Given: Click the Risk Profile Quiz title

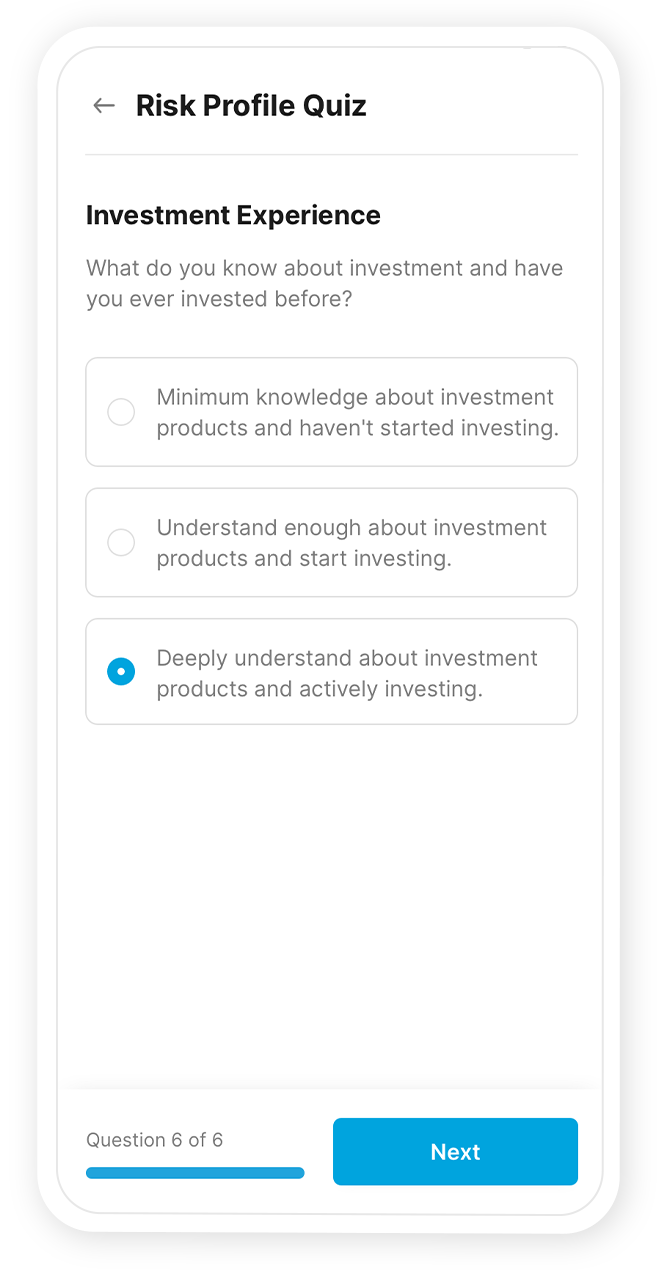Looking at the screenshot, I should click(251, 106).
